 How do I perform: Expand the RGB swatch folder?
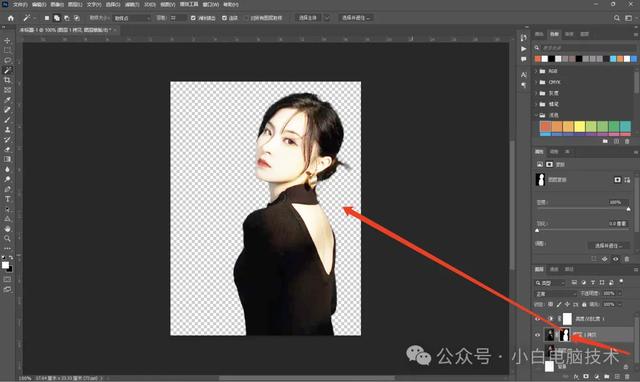tap(536, 71)
